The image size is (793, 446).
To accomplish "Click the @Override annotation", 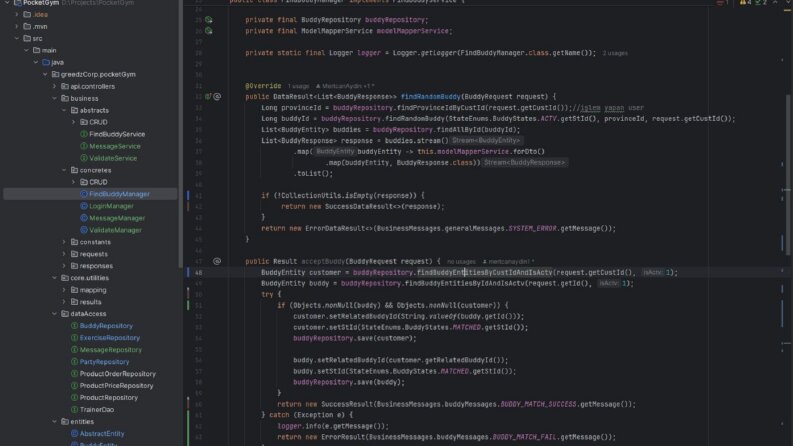I will [x=263, y=86].
